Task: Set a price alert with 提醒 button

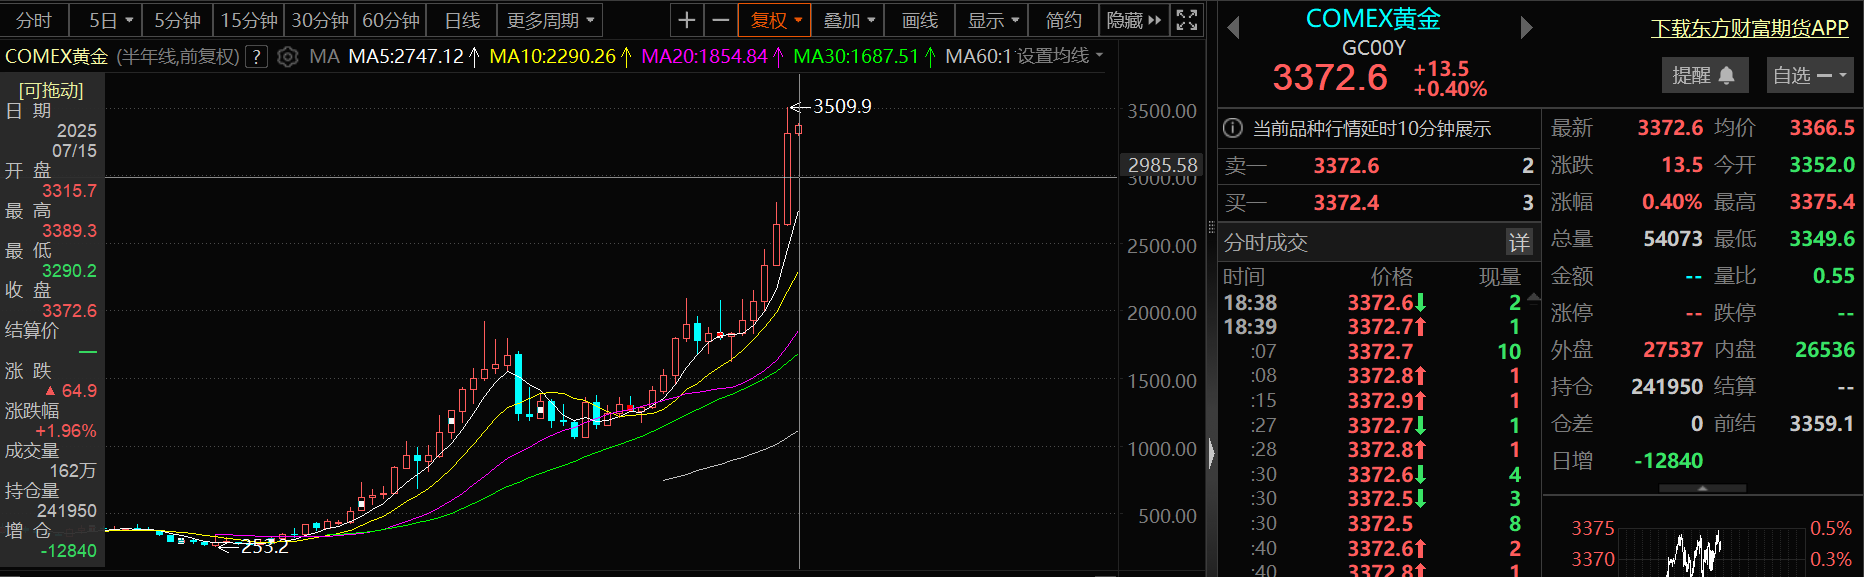Action: (x=1704, y=75)
